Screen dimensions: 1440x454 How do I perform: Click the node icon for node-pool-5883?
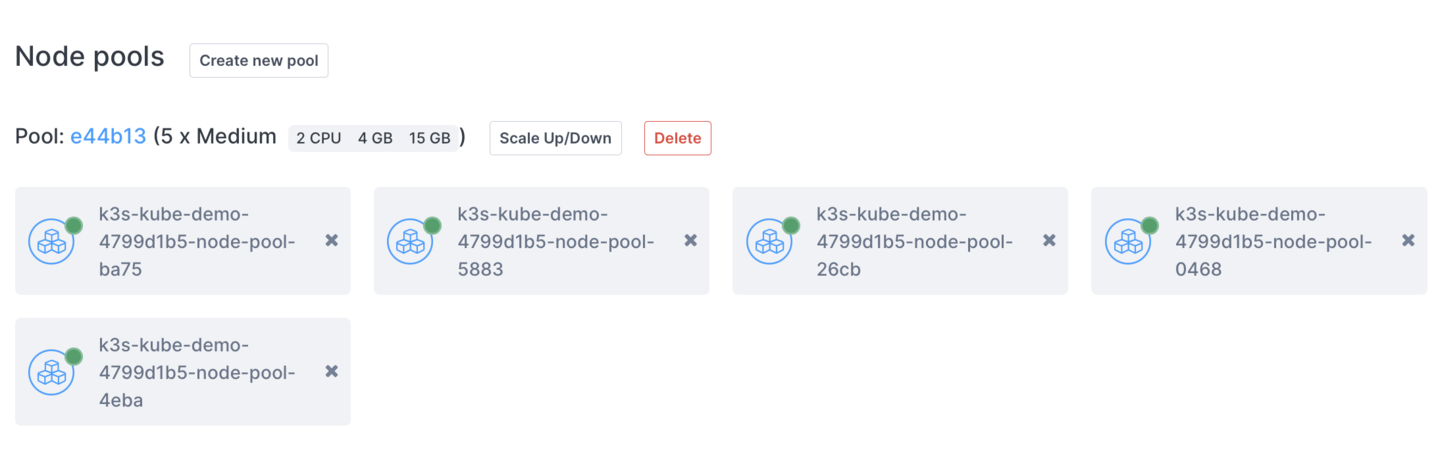click(410, 241)
